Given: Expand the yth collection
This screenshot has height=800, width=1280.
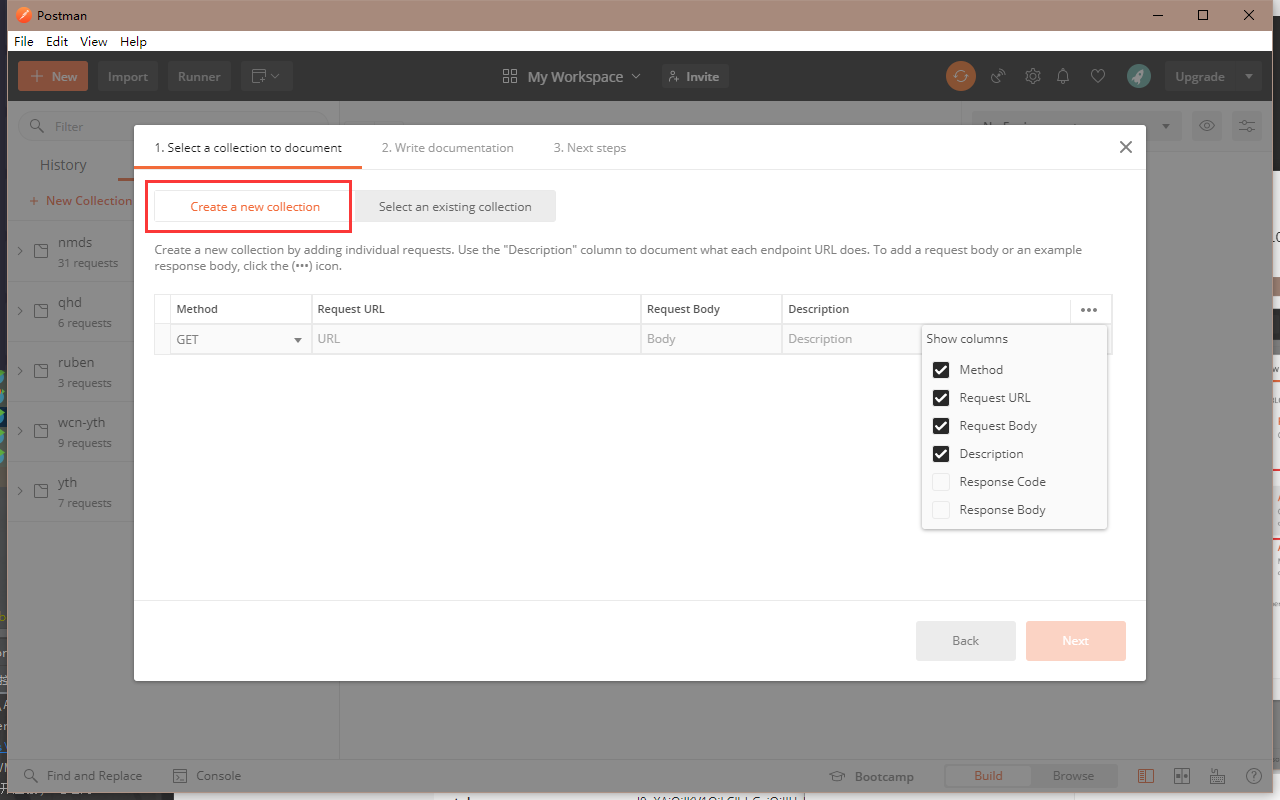Looking at the screenshot, I should pos(20,491).
